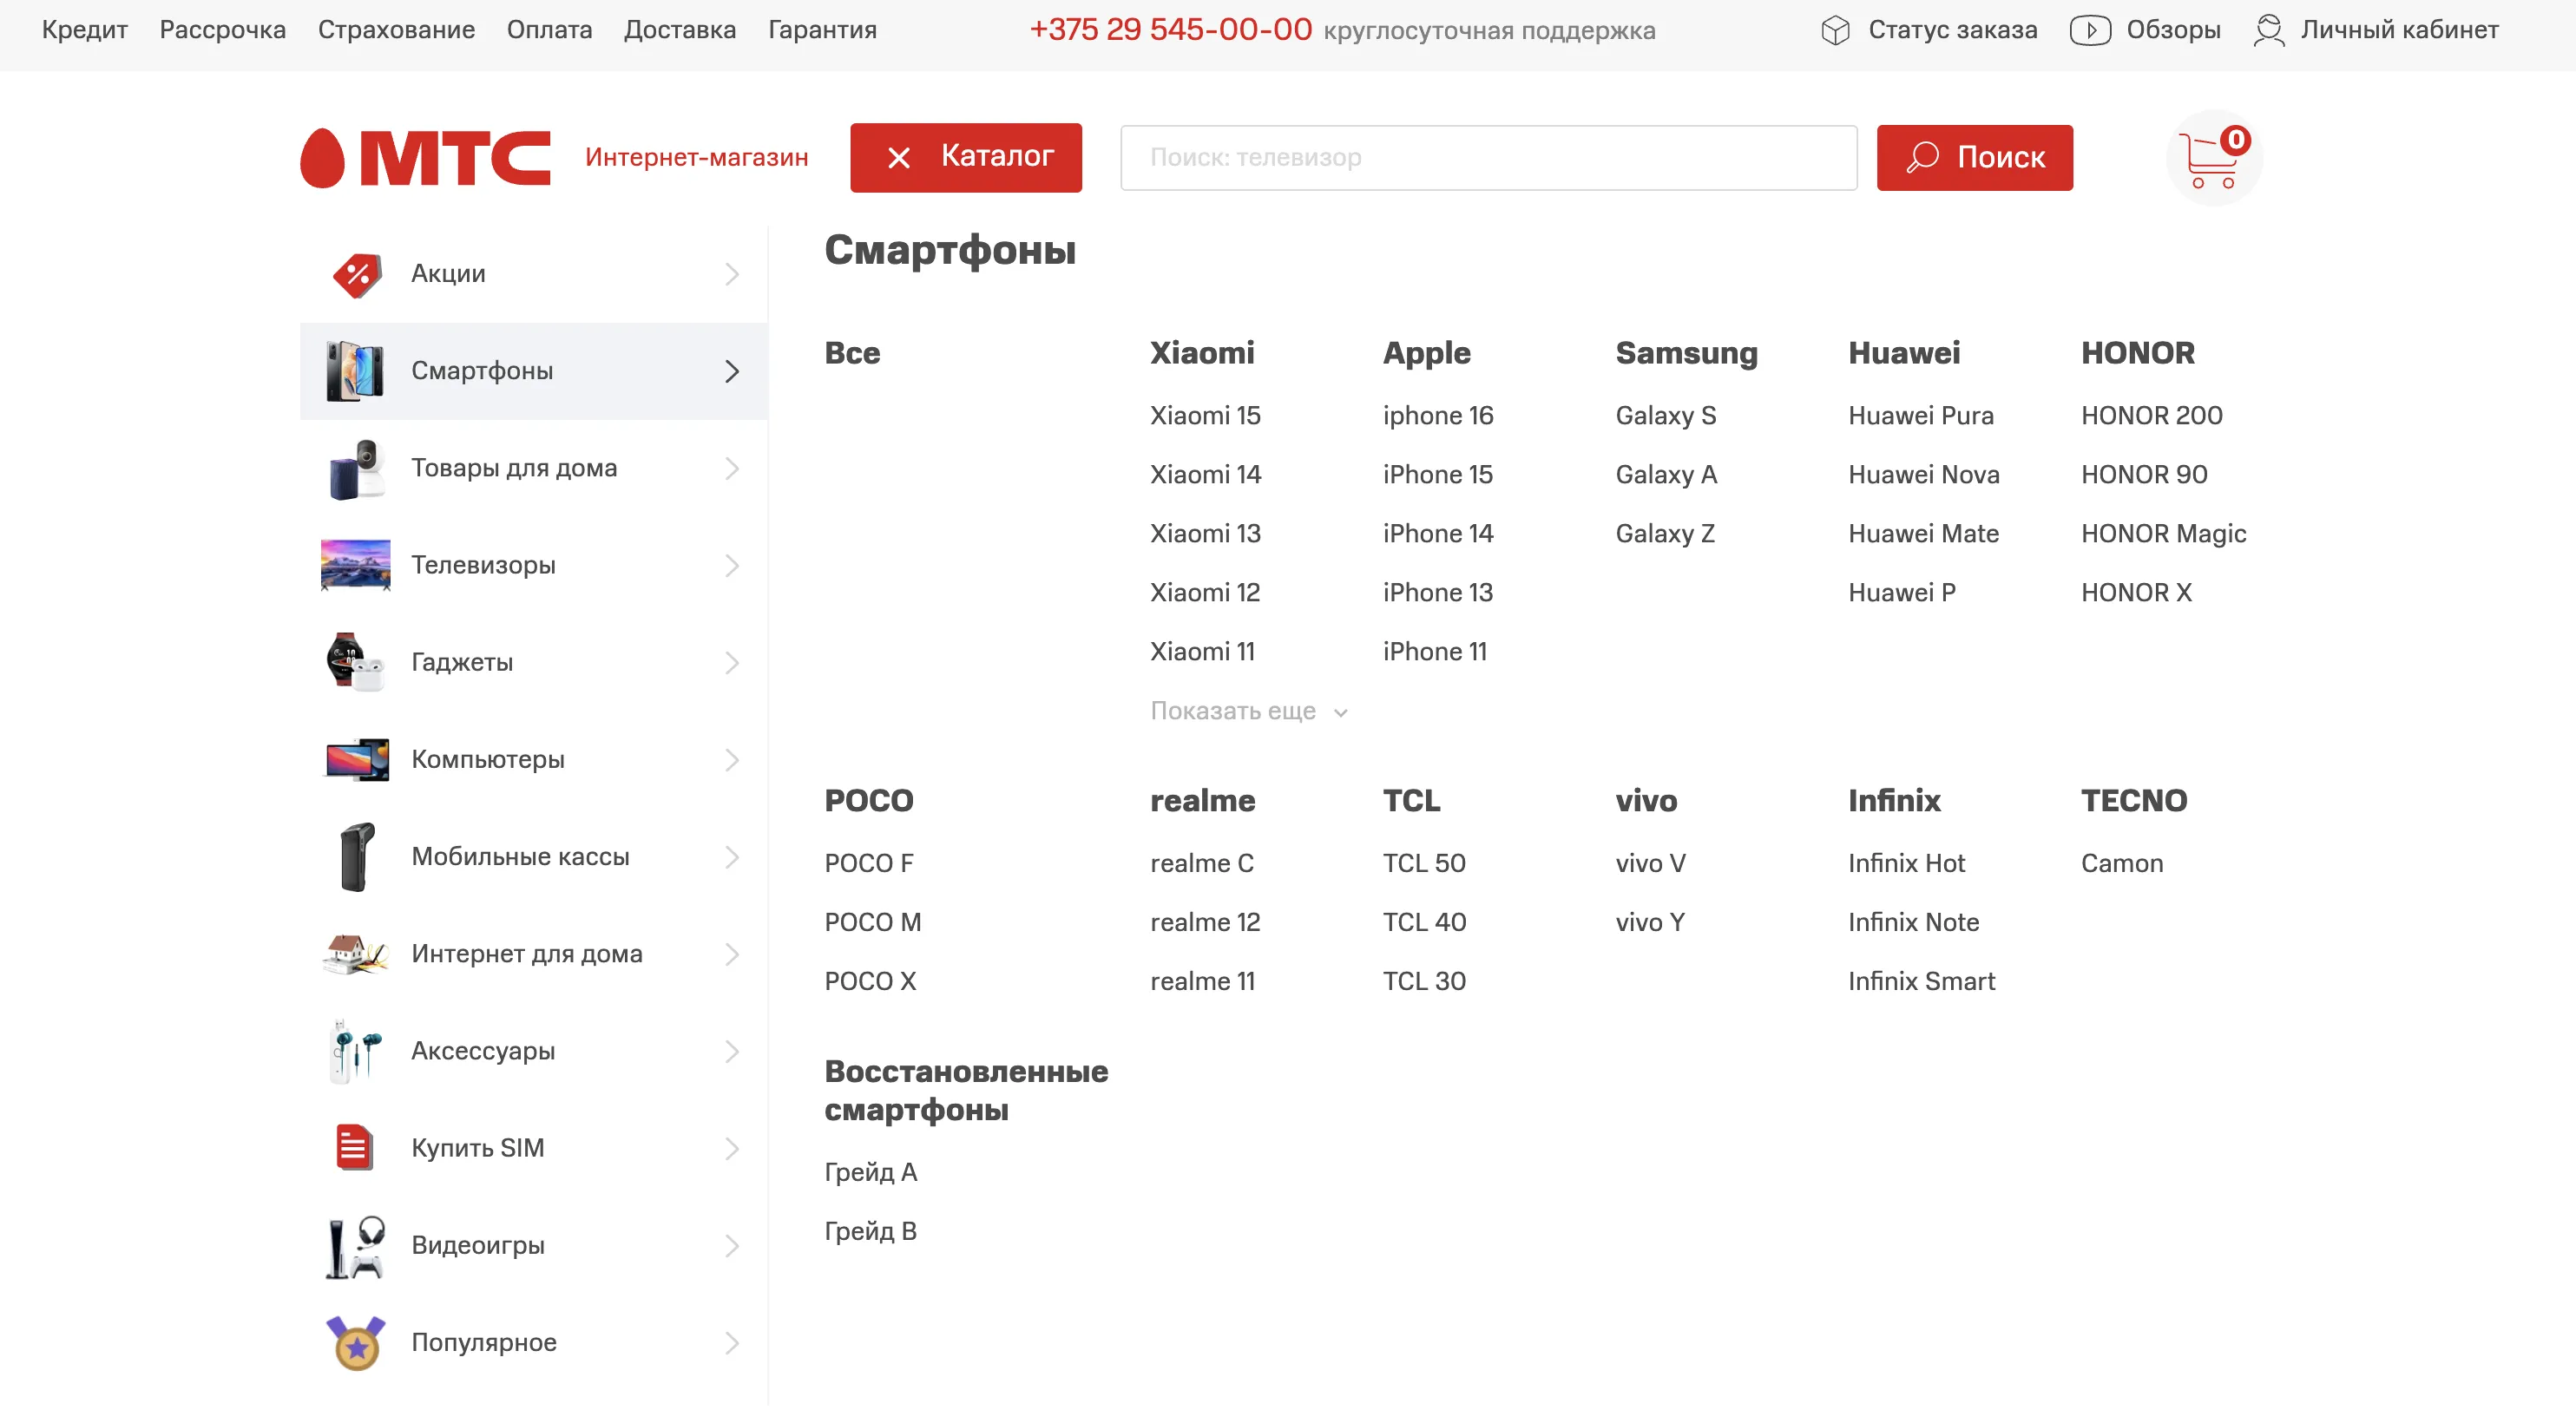Viewport: 2576px width, 1423px height.
Task: Expand the Гаджеты category arrow
Action: coord(732,663)
